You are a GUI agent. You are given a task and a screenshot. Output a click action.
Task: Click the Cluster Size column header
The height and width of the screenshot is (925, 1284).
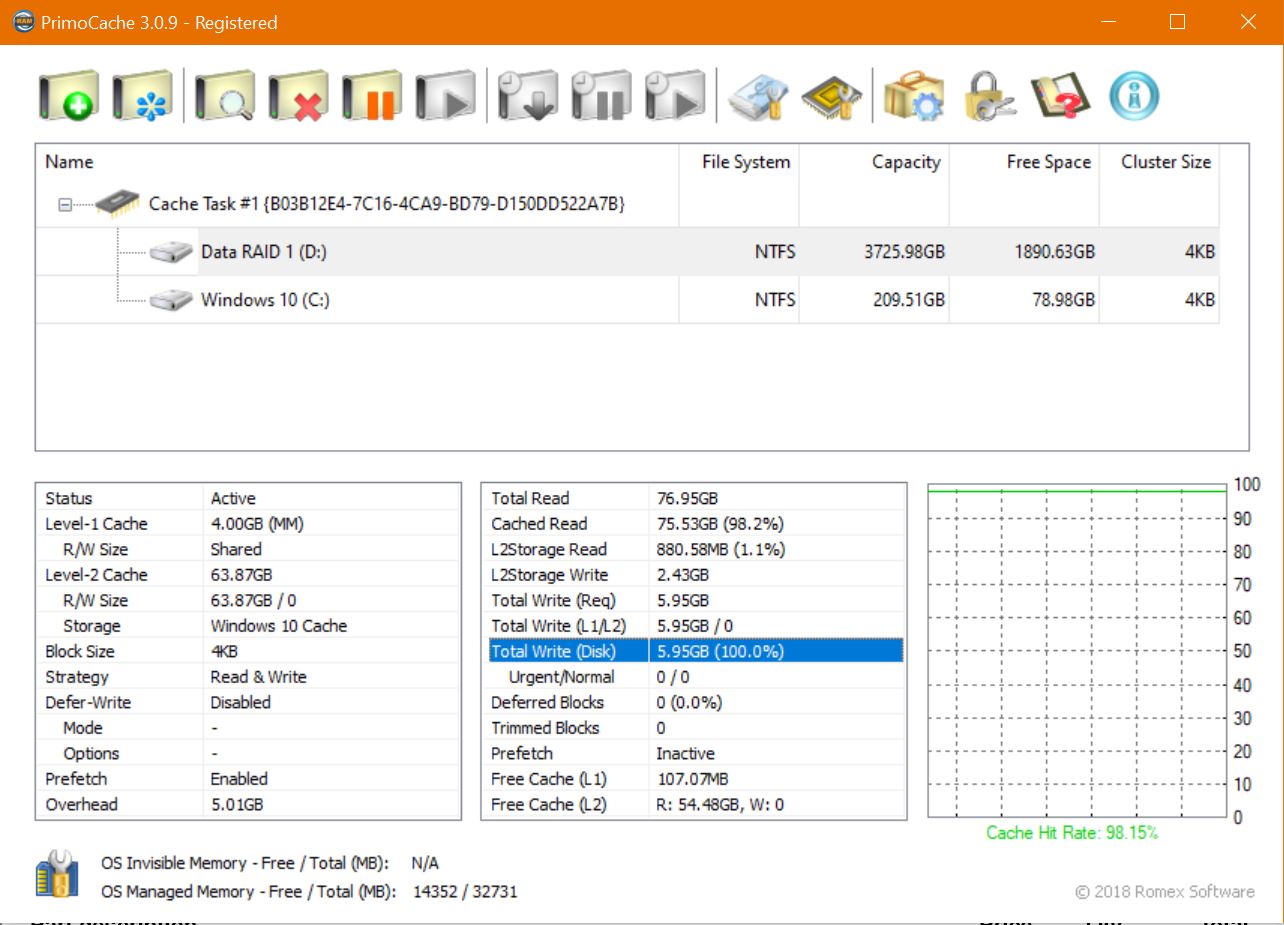[x=1159, y=162]
